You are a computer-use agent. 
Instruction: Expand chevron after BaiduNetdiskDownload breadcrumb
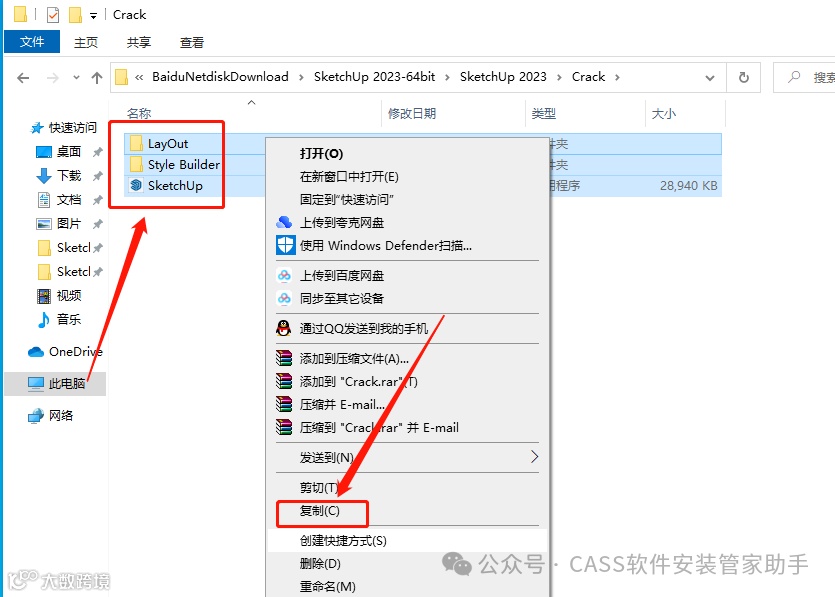(x=301, y=77)
